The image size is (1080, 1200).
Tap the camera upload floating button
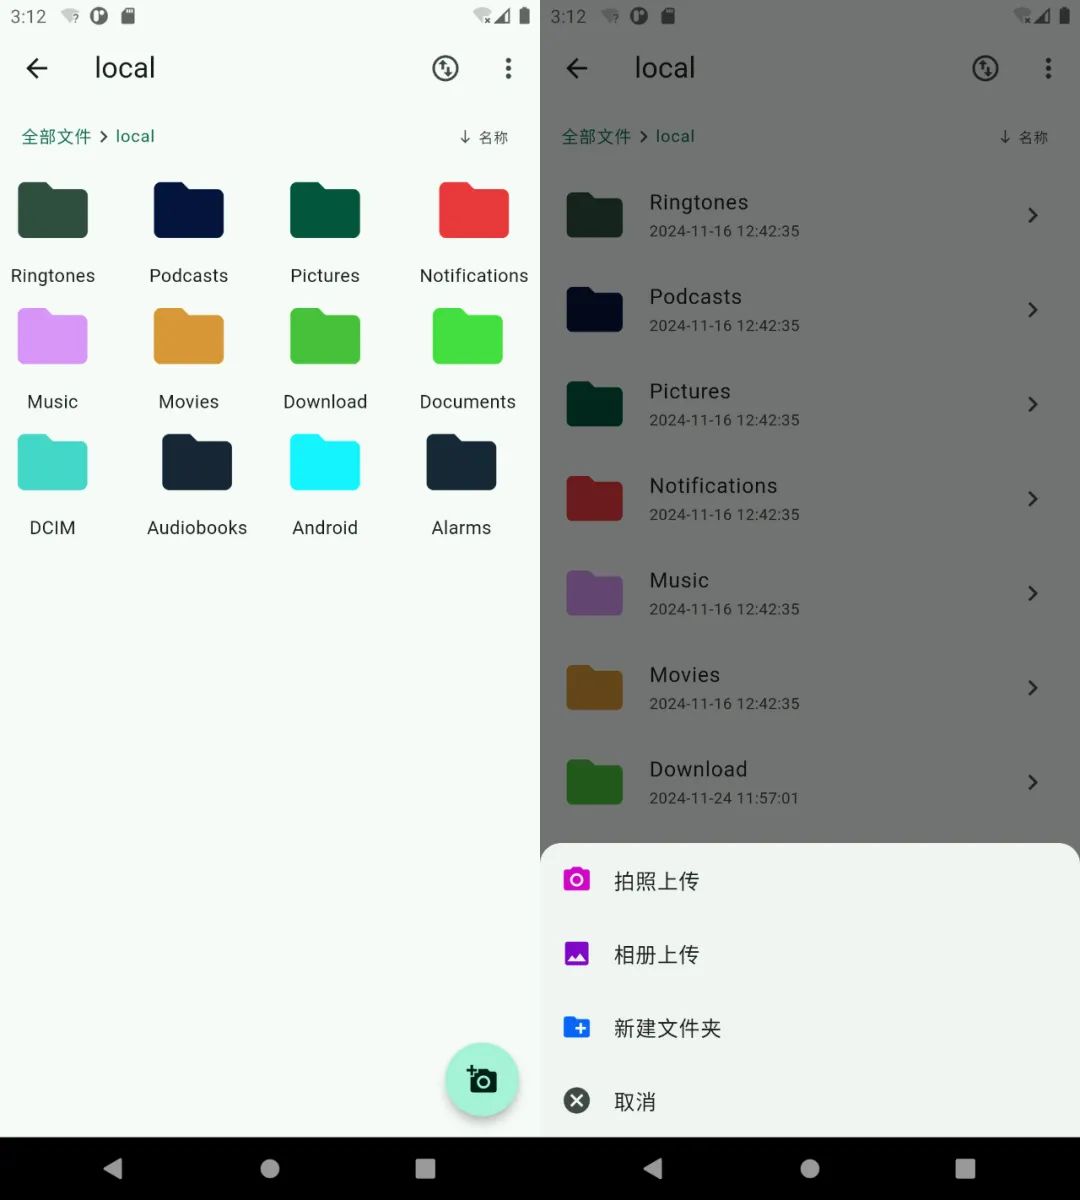tap(481, 1080)
